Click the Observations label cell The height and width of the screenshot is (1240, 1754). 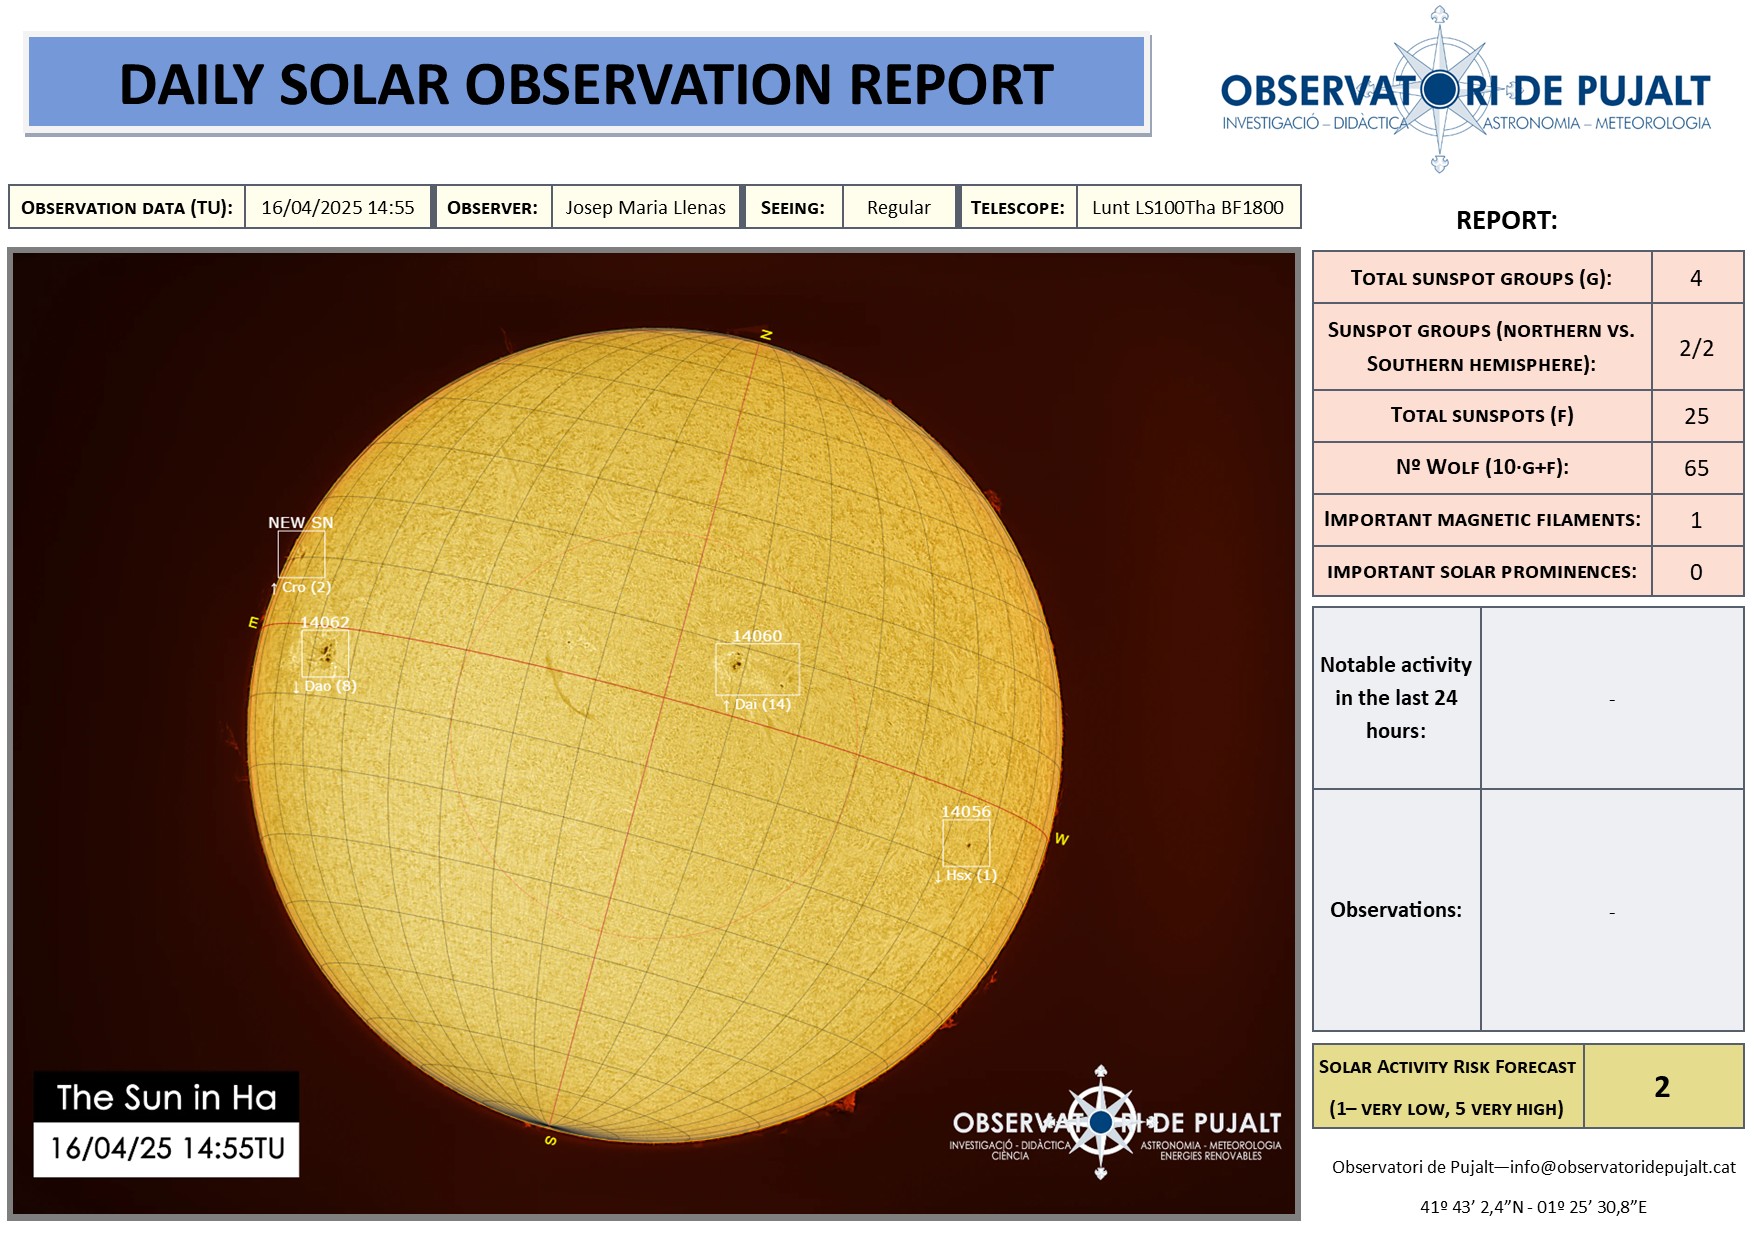pyautogui.click(x=1396, y=910)
